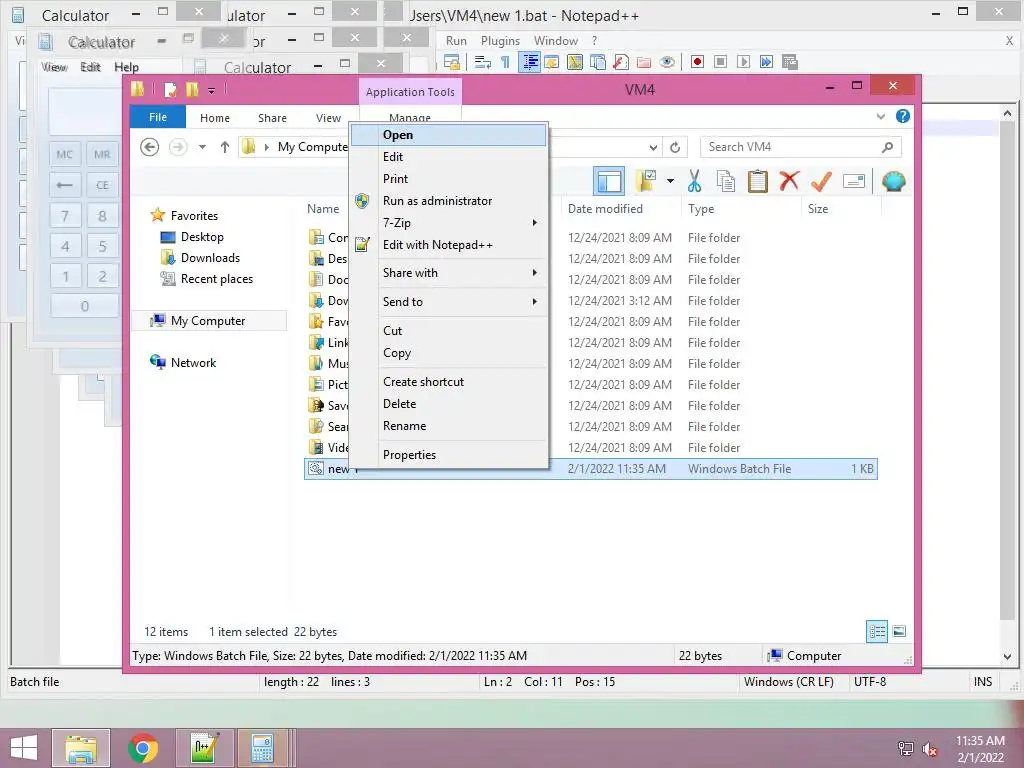The image size is (1024, 768).
Task: Click the Function List icon in Notepad++
Action: tap(621, 62)
